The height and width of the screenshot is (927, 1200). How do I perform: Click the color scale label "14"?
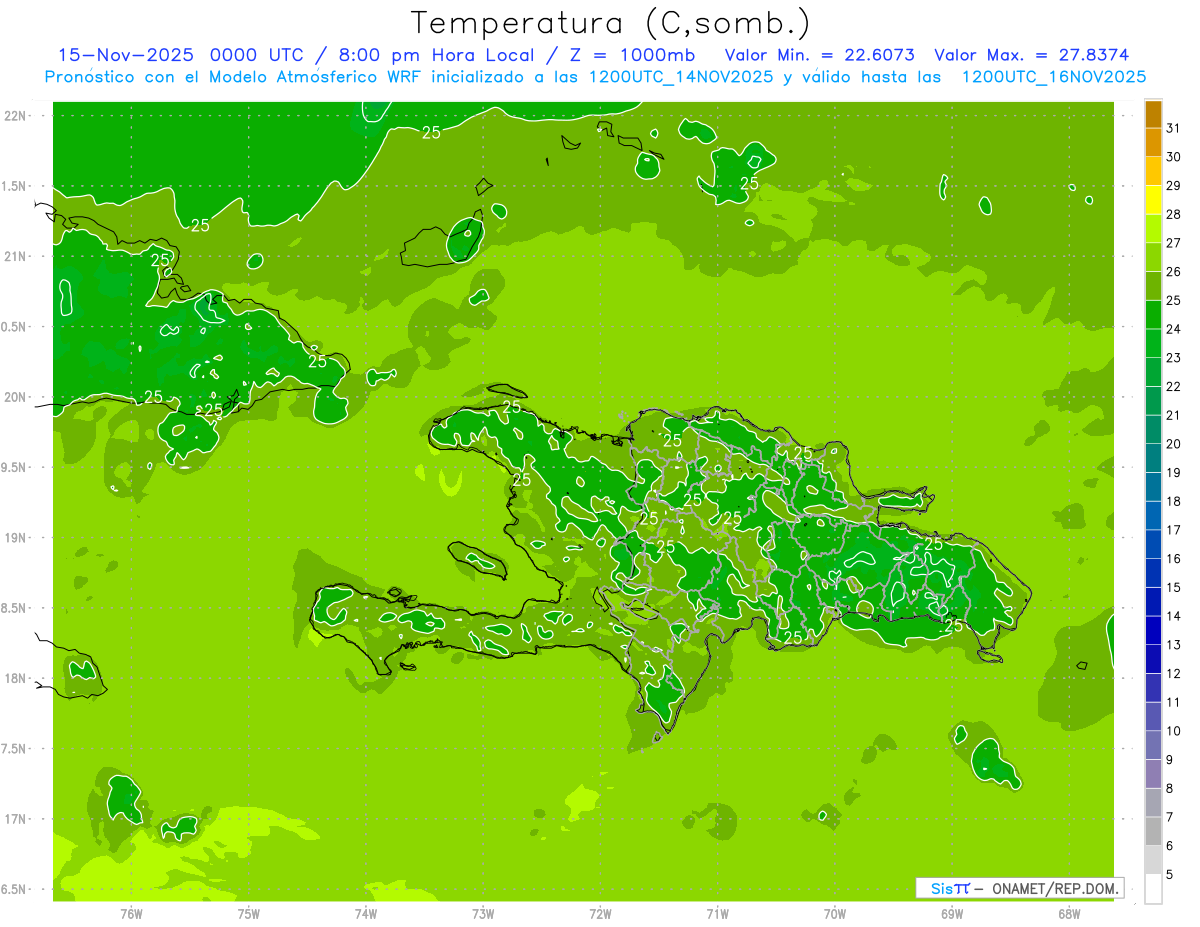pyautogui.click(x=1173, y=616)
